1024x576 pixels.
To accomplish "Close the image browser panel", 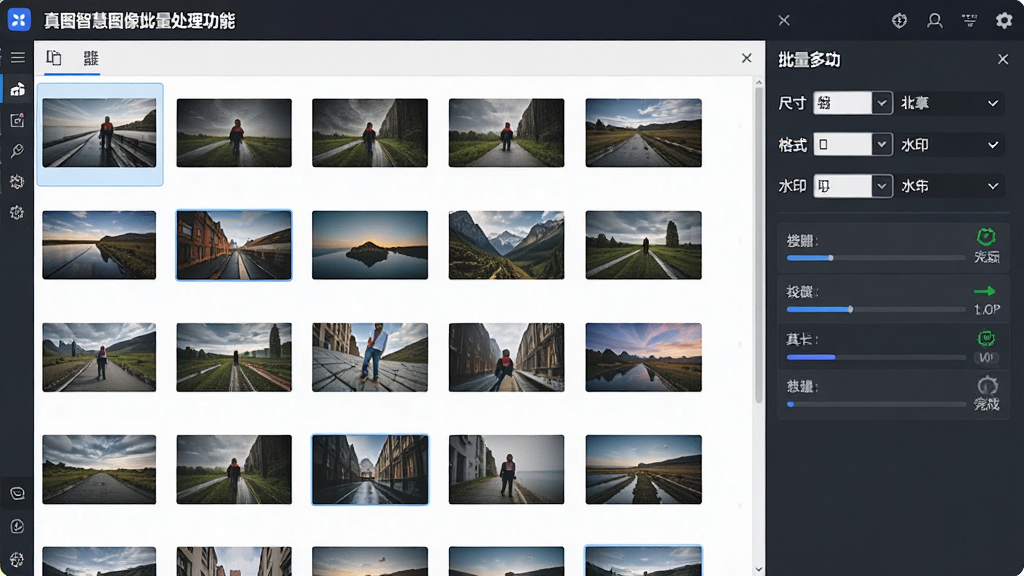I will tap(746, 58).
